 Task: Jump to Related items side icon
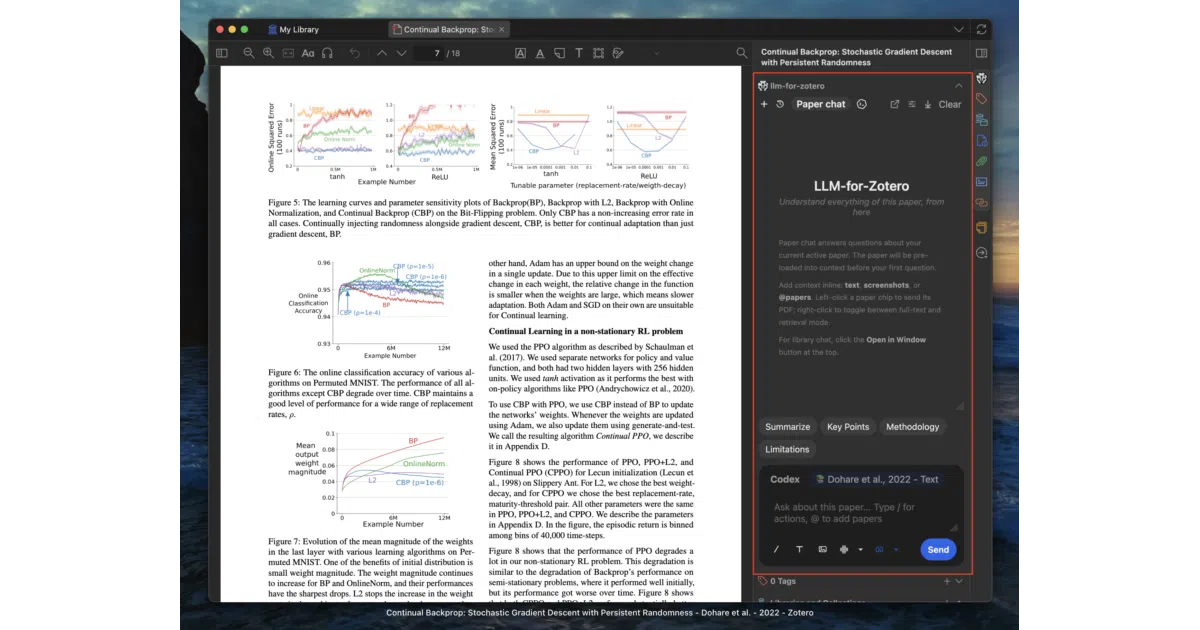[982, 203]
